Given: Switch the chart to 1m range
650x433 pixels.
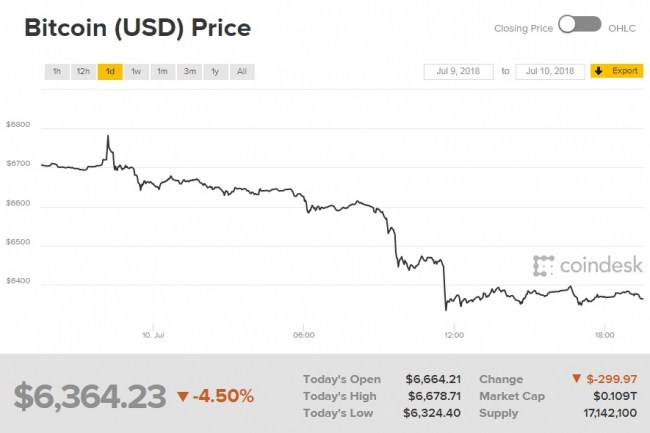Looking at the screenshot, I should tap(162, 72).
